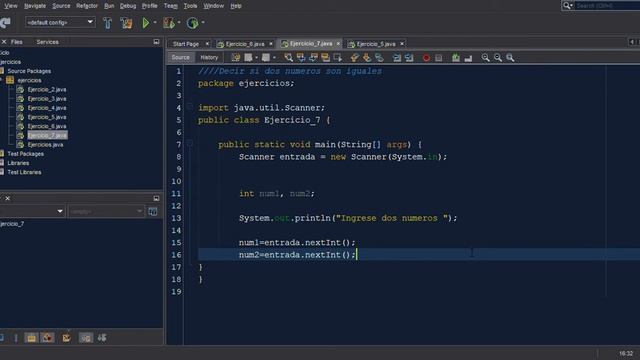Image resolution: width=640 pixels, height=360 pixels.
Task: Toggle Rectangular Selection icon
Action: [338, 58]
